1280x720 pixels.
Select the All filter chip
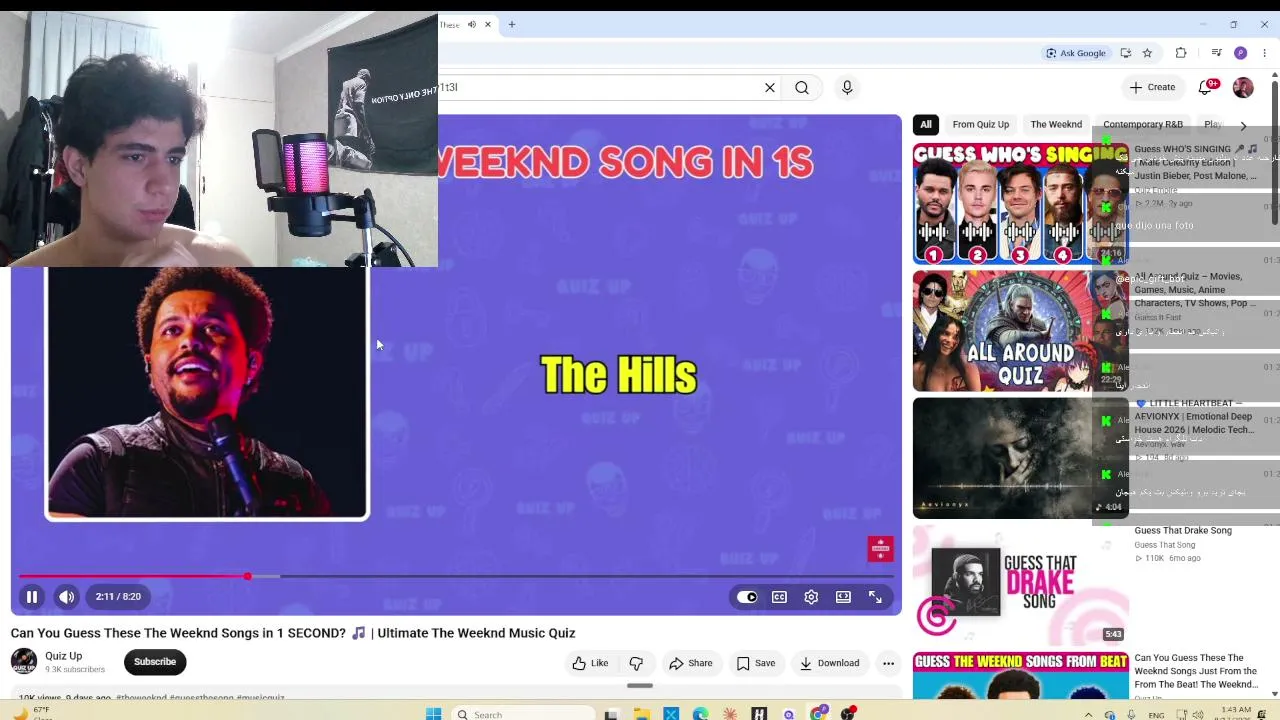click(x=926, y=125)
